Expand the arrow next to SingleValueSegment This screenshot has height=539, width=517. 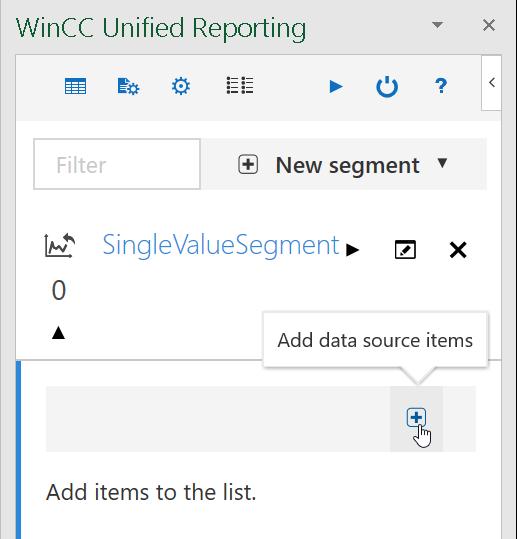352,250
